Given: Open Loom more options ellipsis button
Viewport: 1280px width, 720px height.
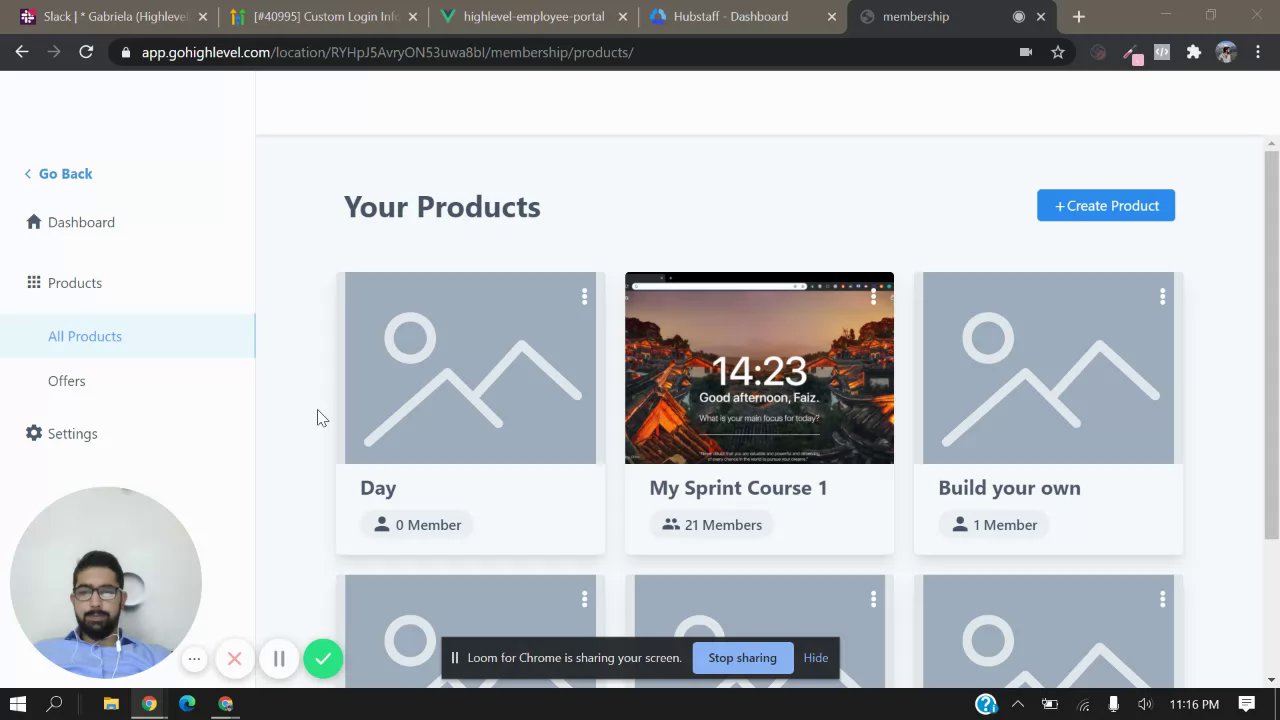Looking at the screenshot, I should [194, 659].
